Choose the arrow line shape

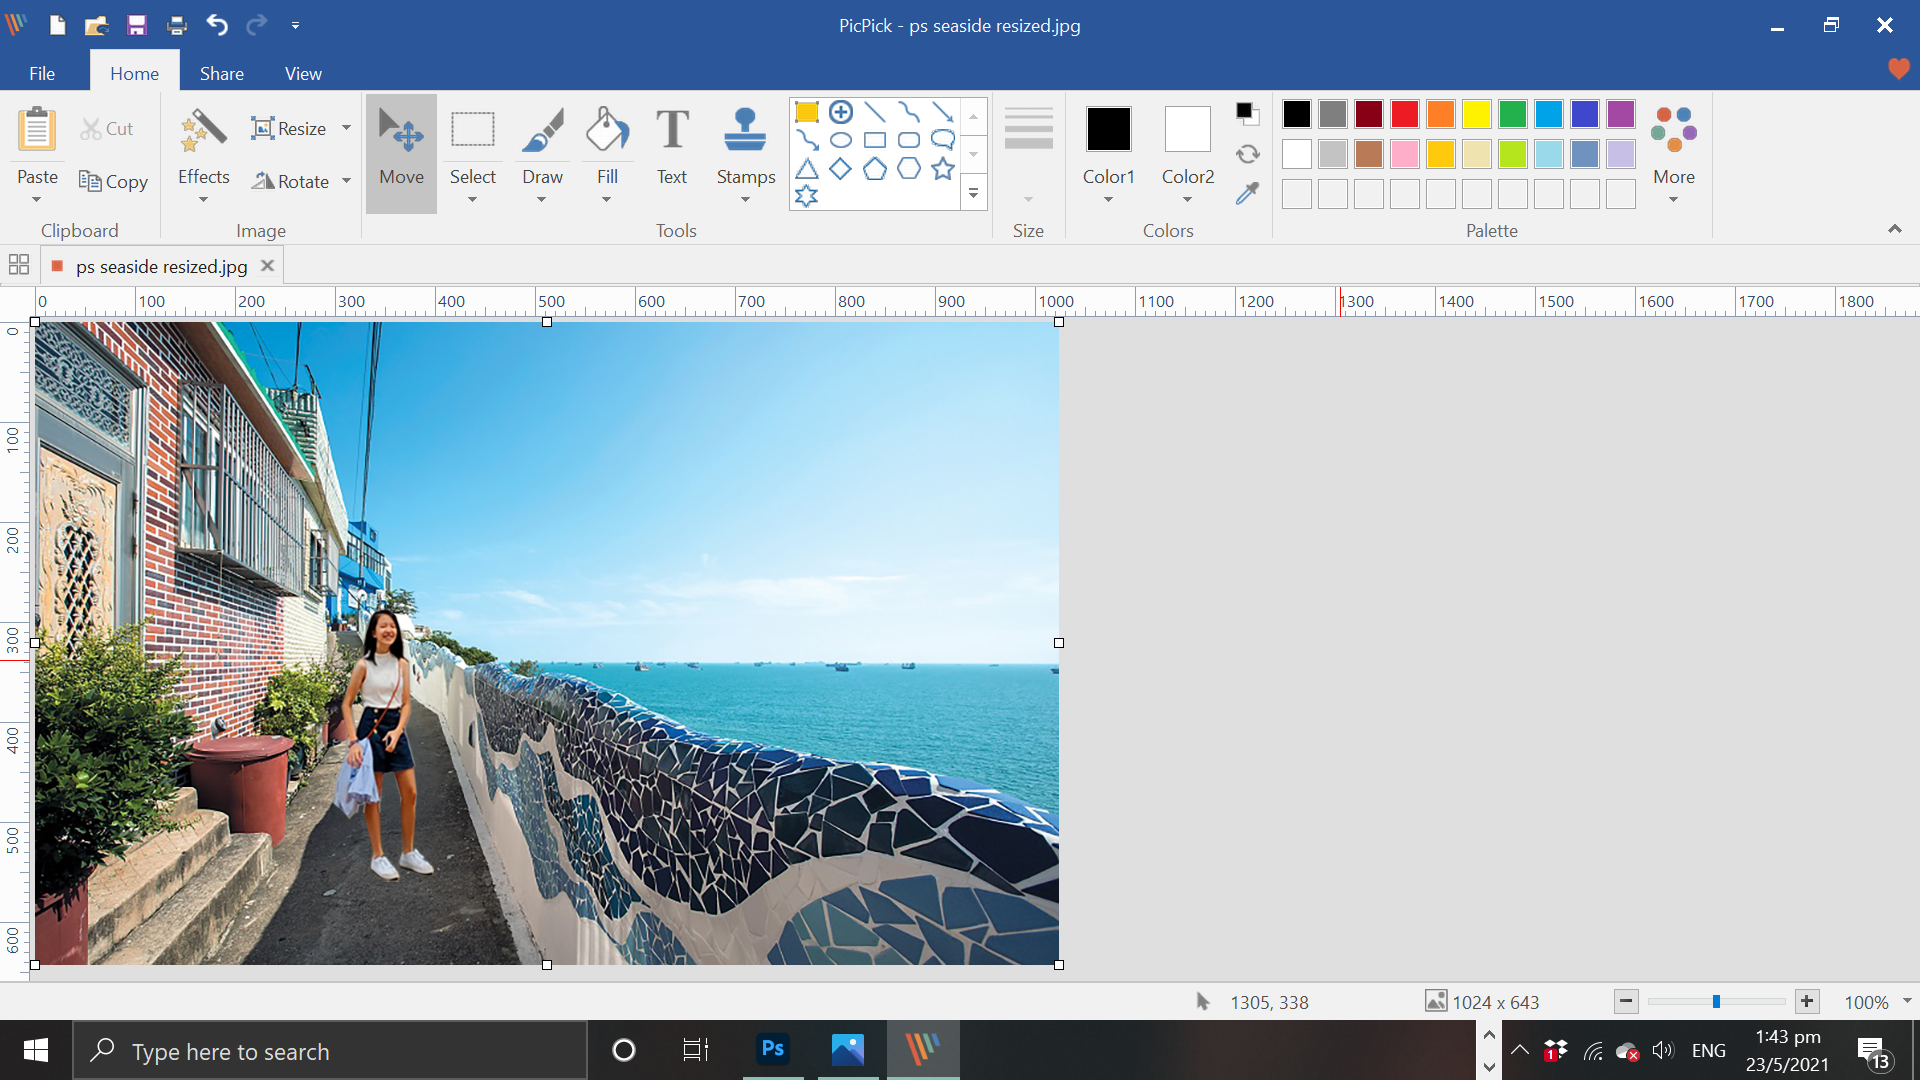[943, 112]
